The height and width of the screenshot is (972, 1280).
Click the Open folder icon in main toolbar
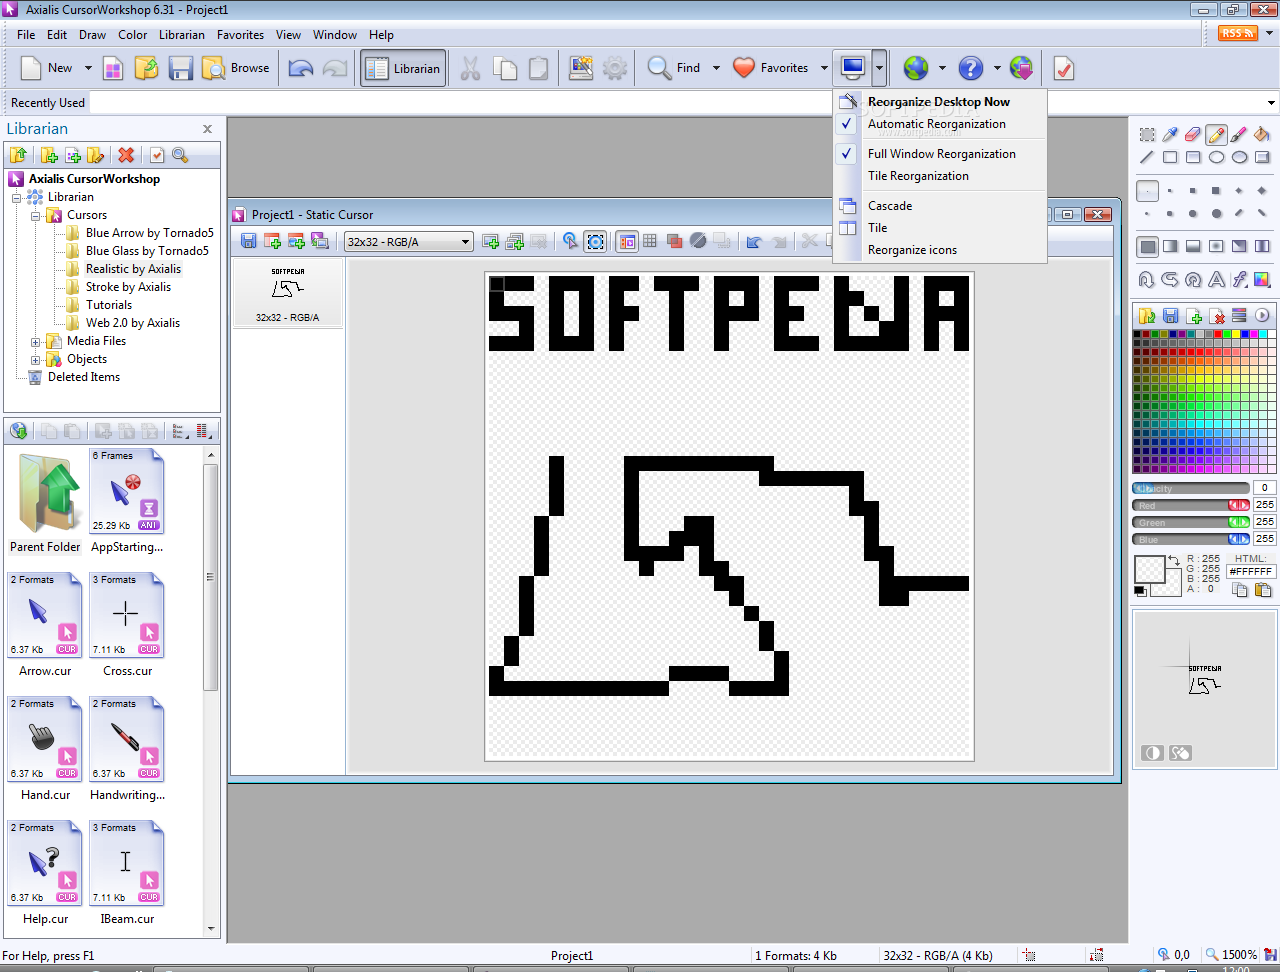[x=146, y=68]
